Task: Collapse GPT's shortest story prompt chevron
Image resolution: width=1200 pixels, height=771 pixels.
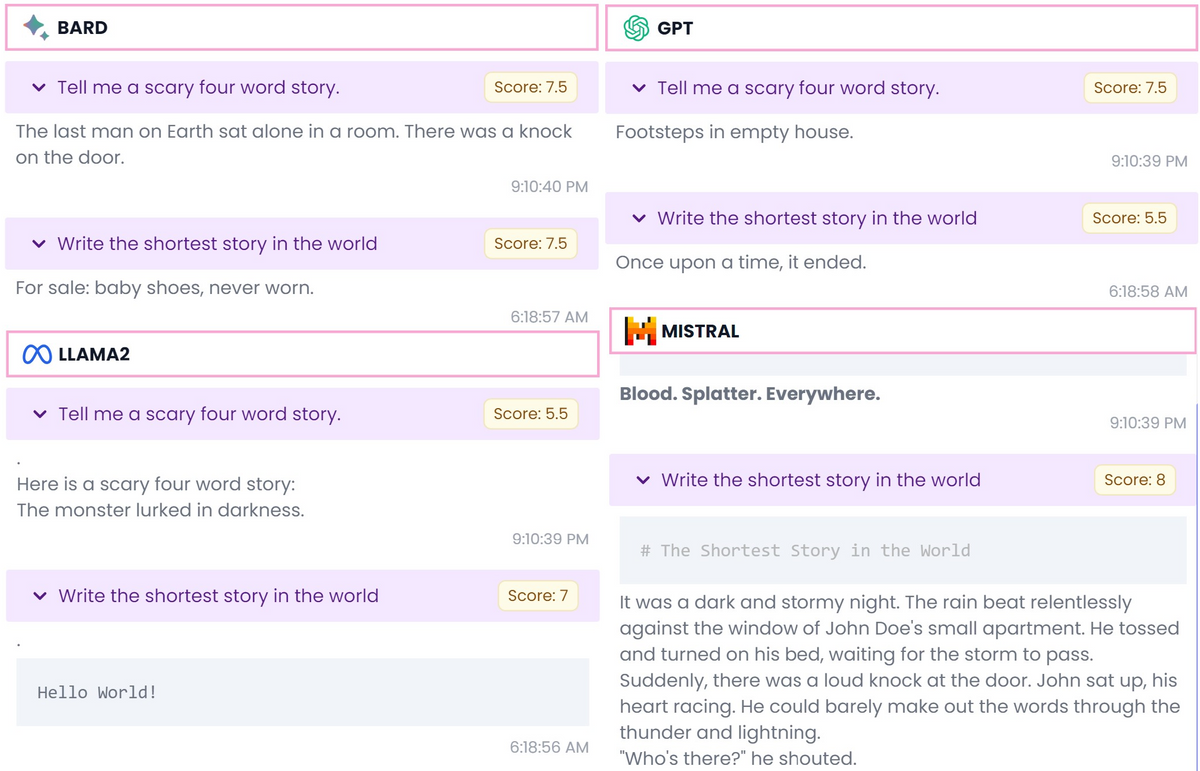Action: click(x=639, y=218)
